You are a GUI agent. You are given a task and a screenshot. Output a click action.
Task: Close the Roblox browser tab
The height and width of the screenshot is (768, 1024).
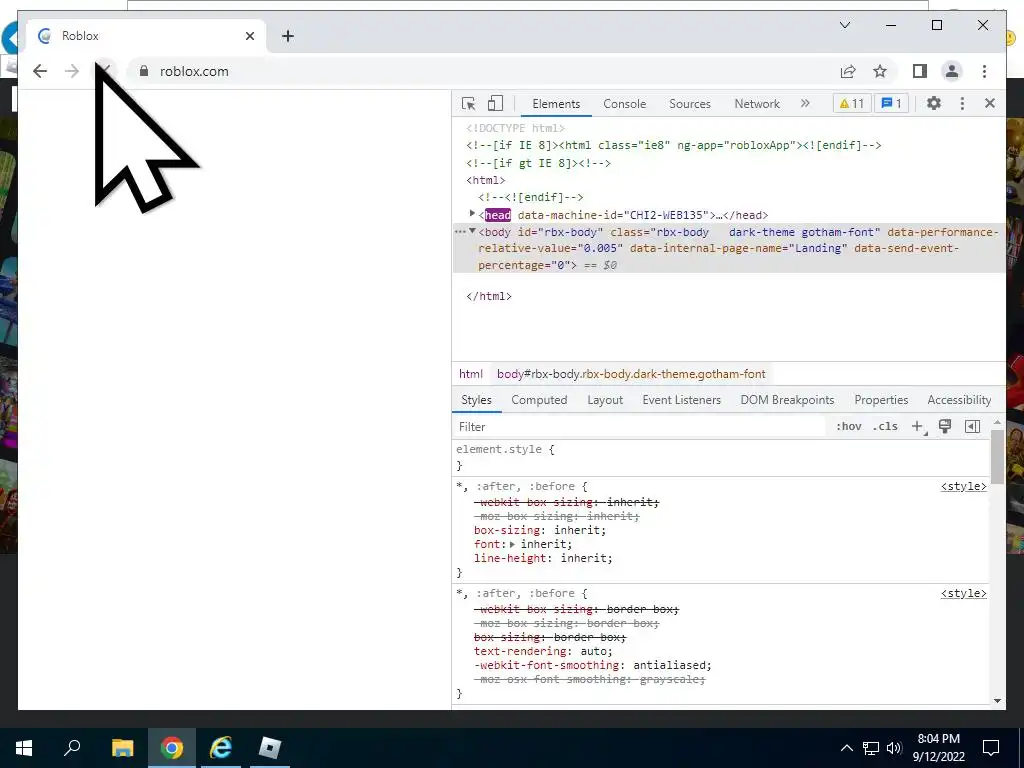tap(249, 36)
